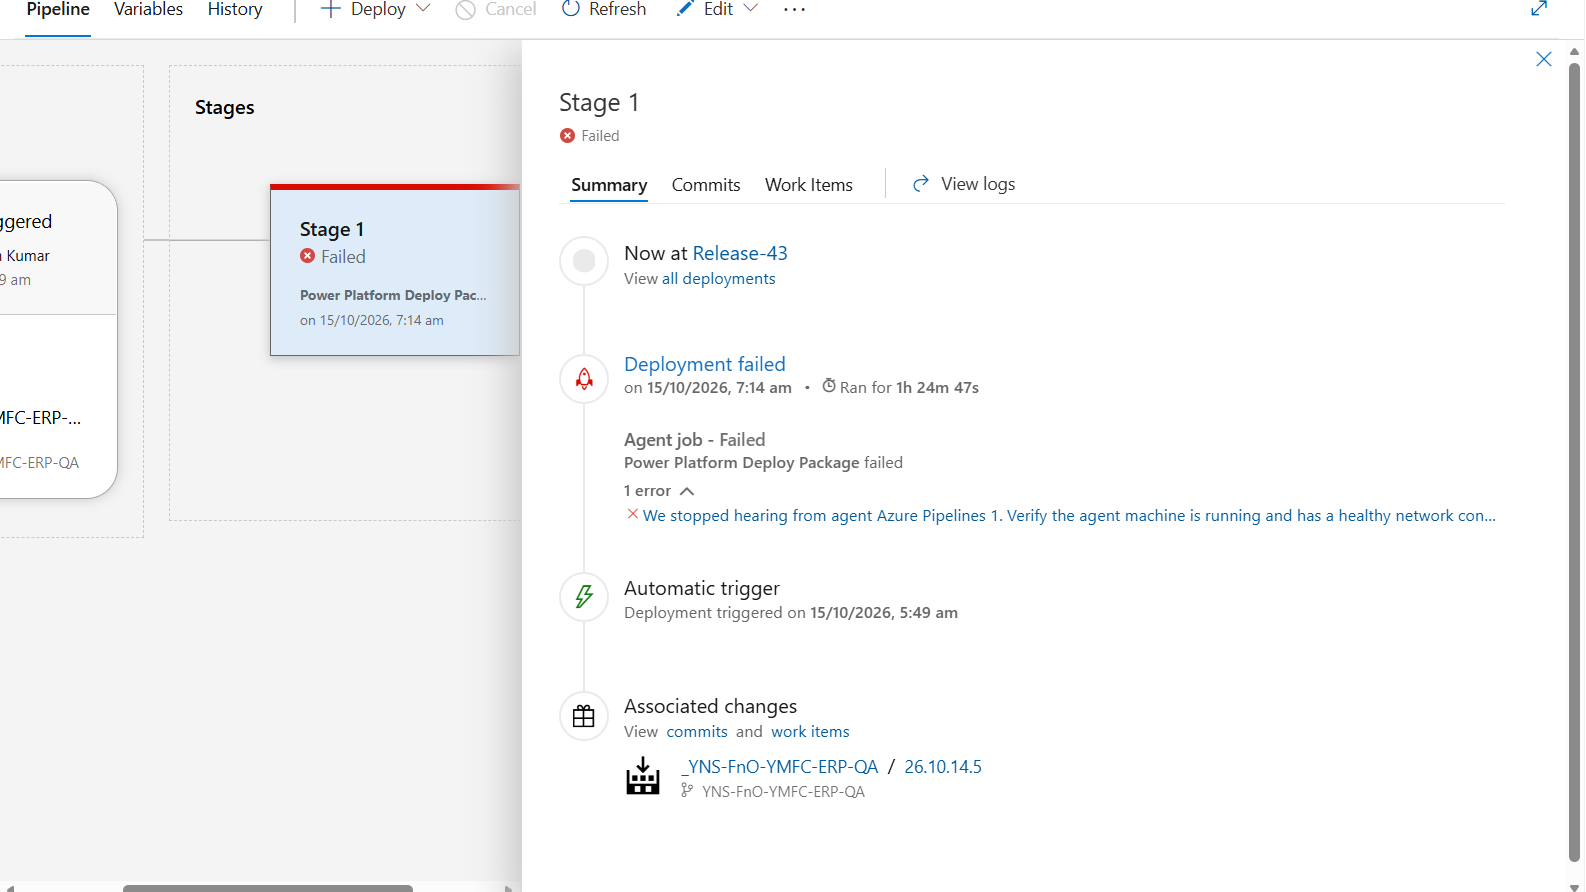The height and width of the screenshot is (892, 1586).
Task: Click the red X icon by error message
Action: [632, 514]
